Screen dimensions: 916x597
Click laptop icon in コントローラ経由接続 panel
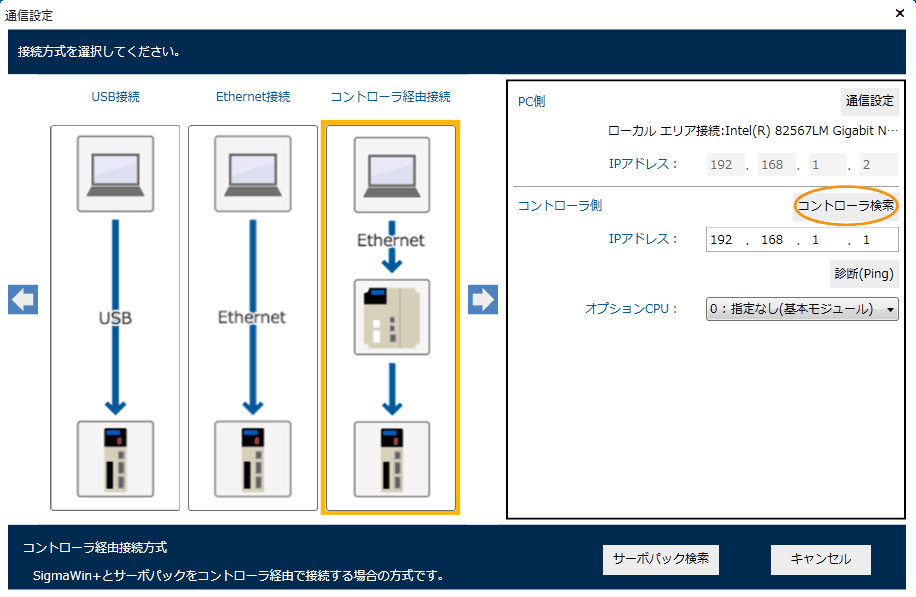pos(391,175)
